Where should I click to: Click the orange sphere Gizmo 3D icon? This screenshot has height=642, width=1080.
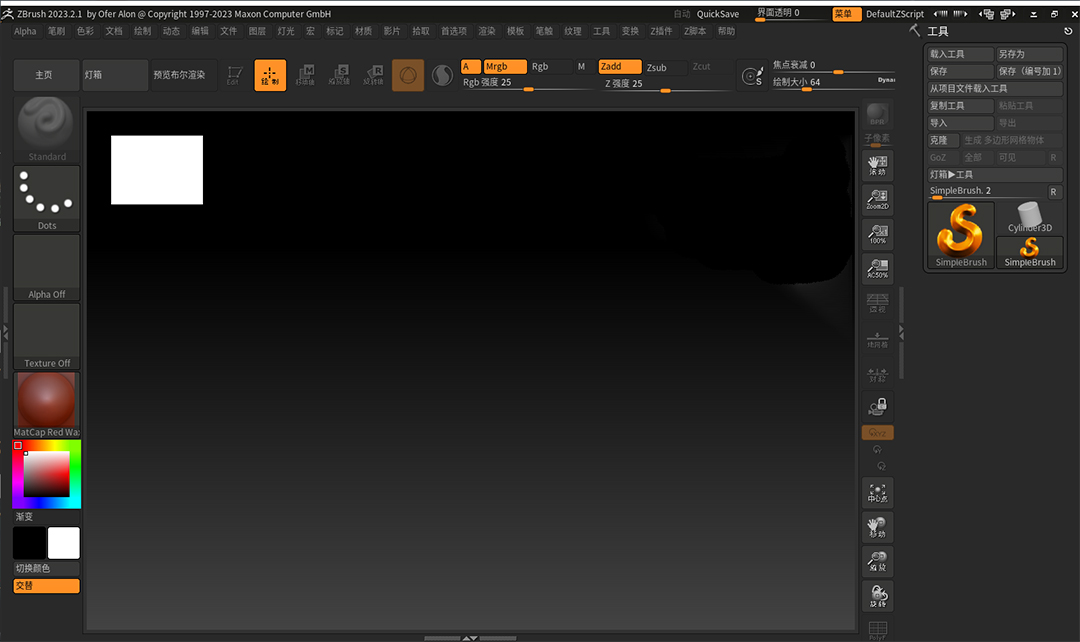pos(408,74)
